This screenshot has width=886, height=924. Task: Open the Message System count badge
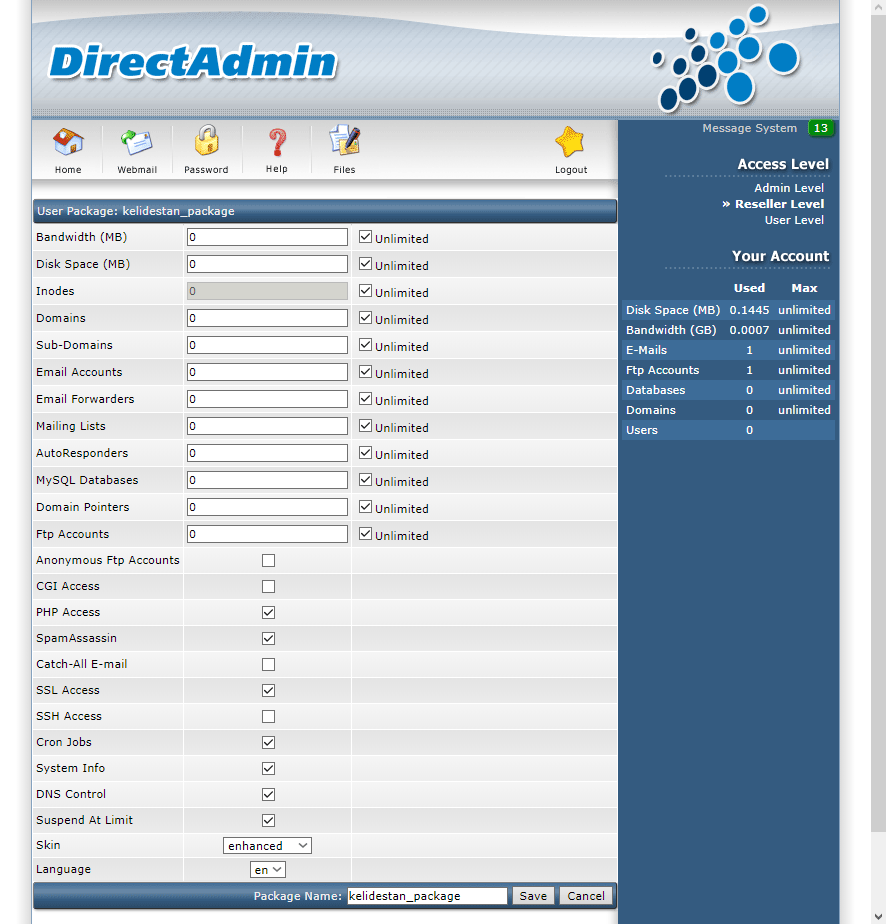pos(821,128)
